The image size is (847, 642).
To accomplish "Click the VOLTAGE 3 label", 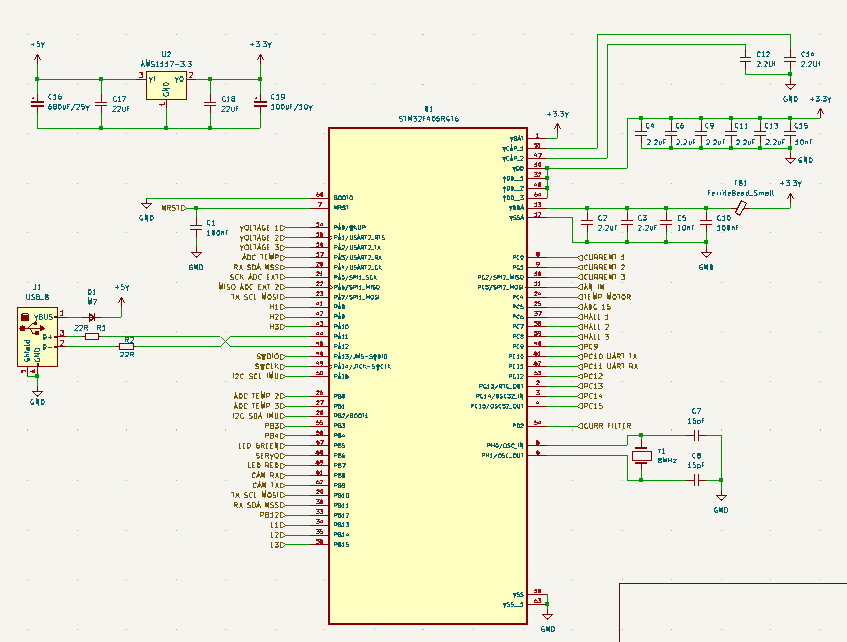I will (262, 248).
